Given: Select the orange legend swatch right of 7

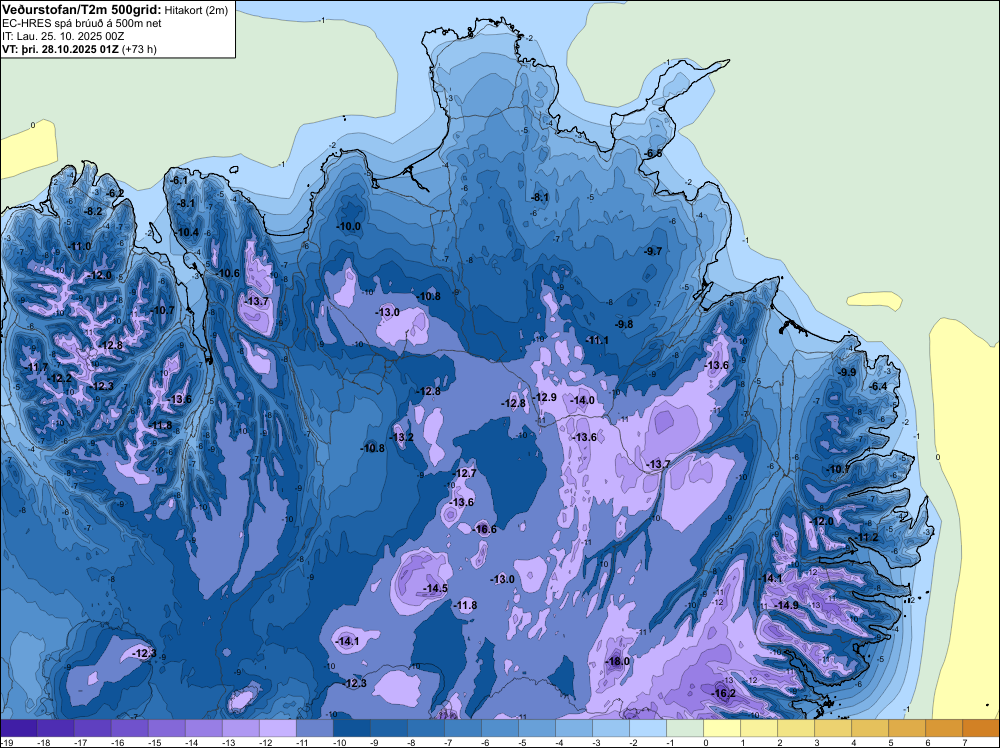Looking at the screenshot, I should [x=981, y=728].
